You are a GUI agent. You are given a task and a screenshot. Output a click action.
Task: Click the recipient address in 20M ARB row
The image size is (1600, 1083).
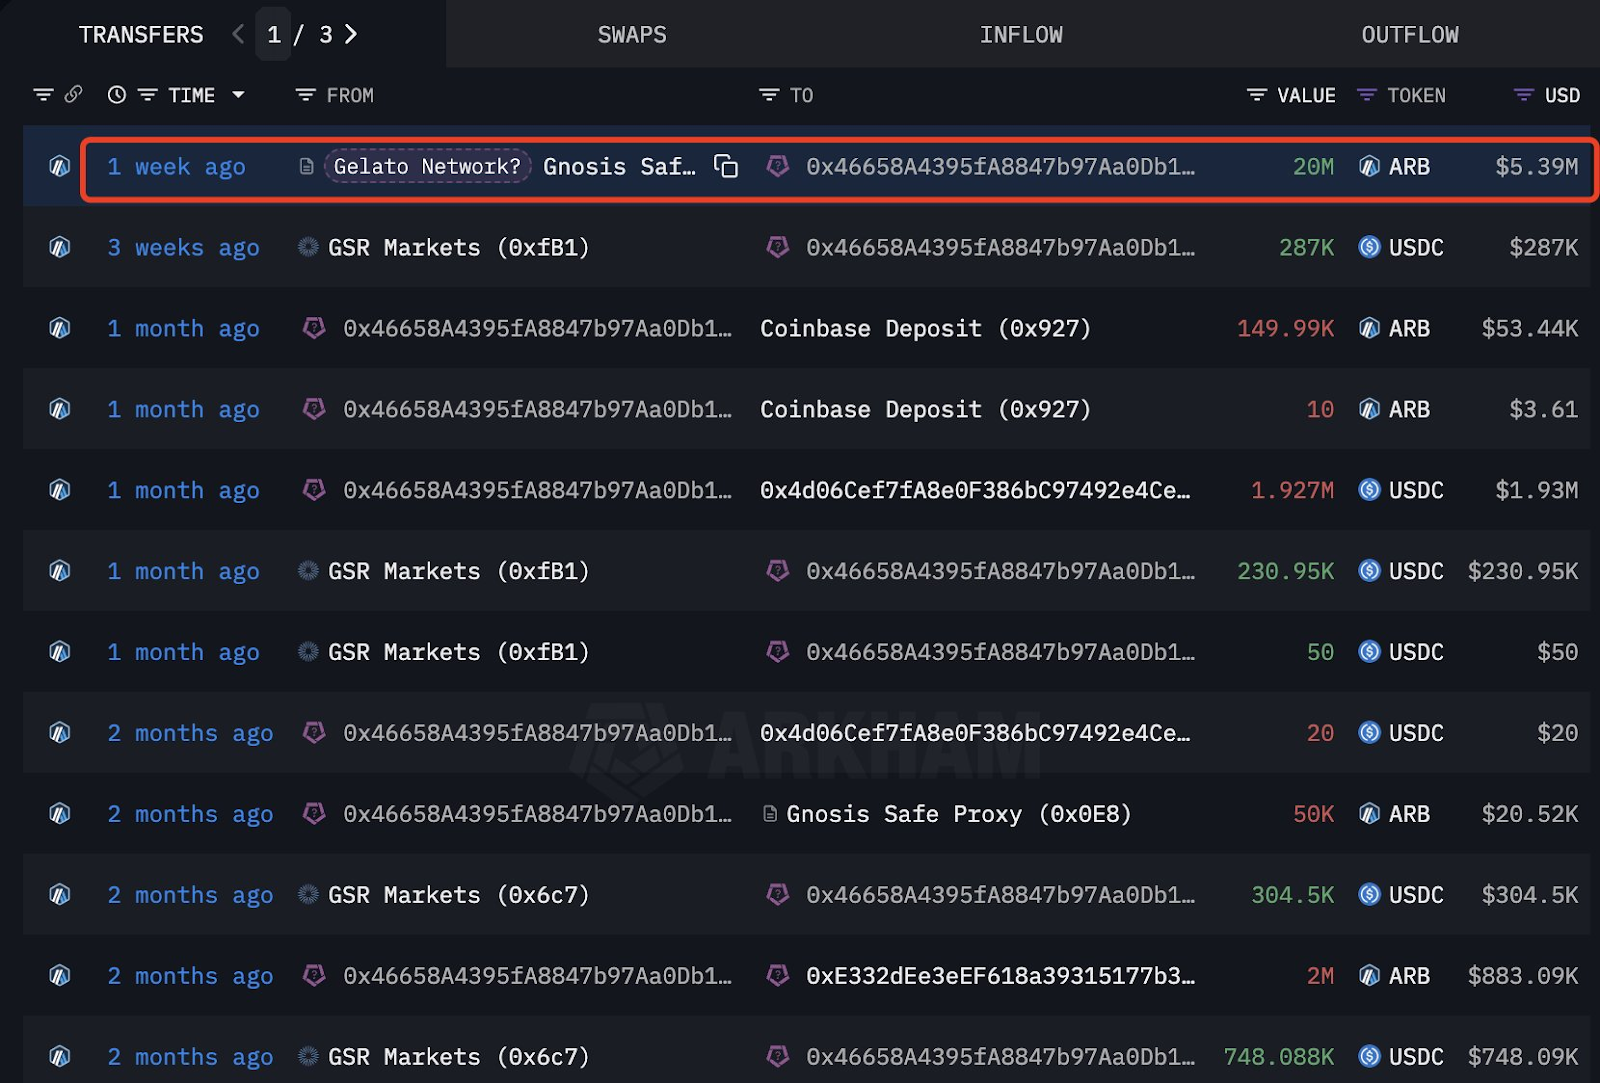(x=1000, y=167)
